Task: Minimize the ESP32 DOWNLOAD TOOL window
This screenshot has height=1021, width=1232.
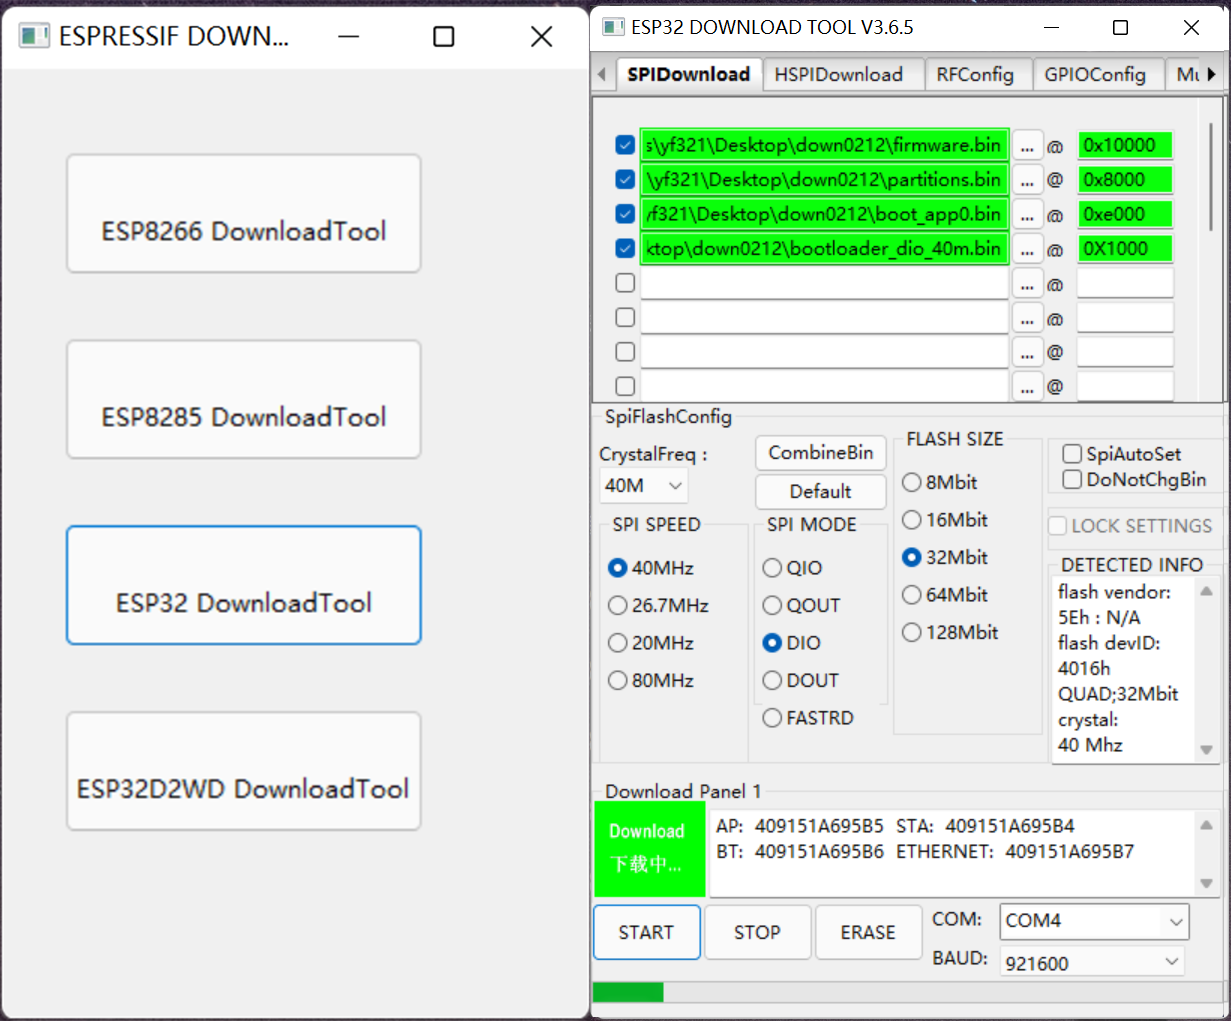Action: [1051, 27]
